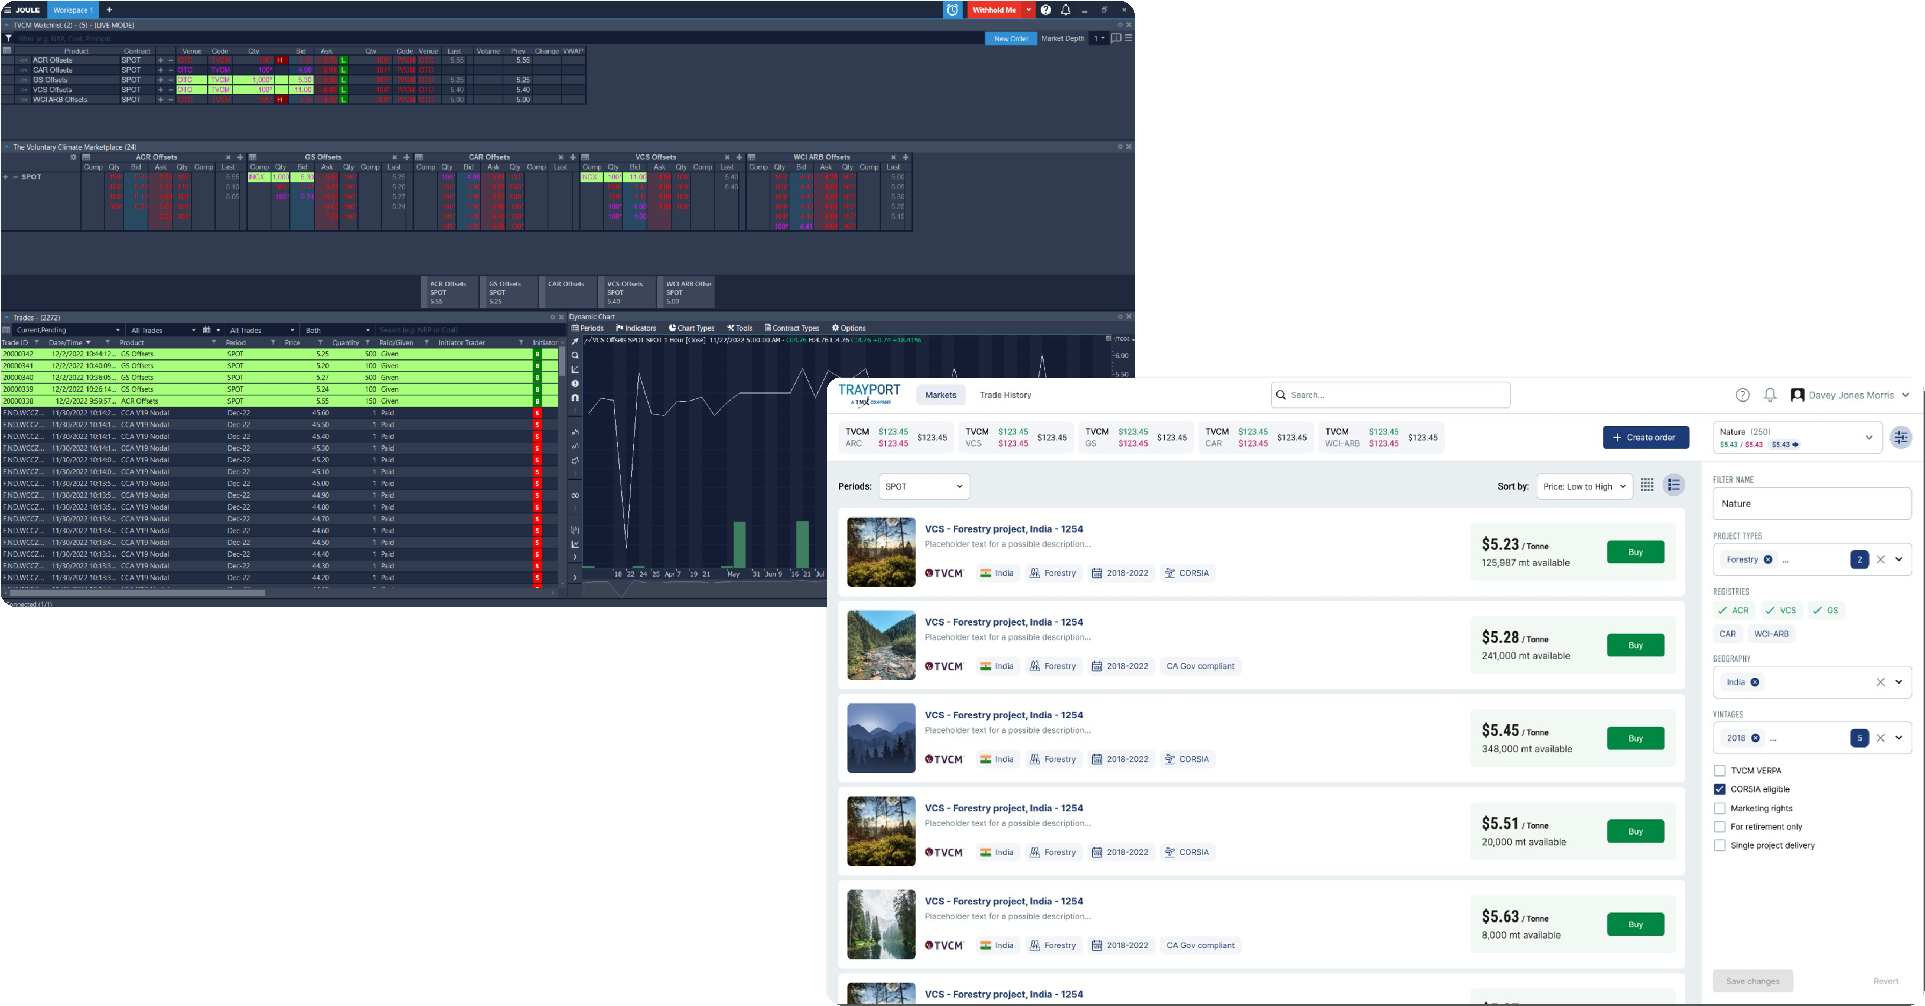This screenshot has height=1006, width=1925.
Task: Remove the 2018 vintage chip
Action: 1755,738
